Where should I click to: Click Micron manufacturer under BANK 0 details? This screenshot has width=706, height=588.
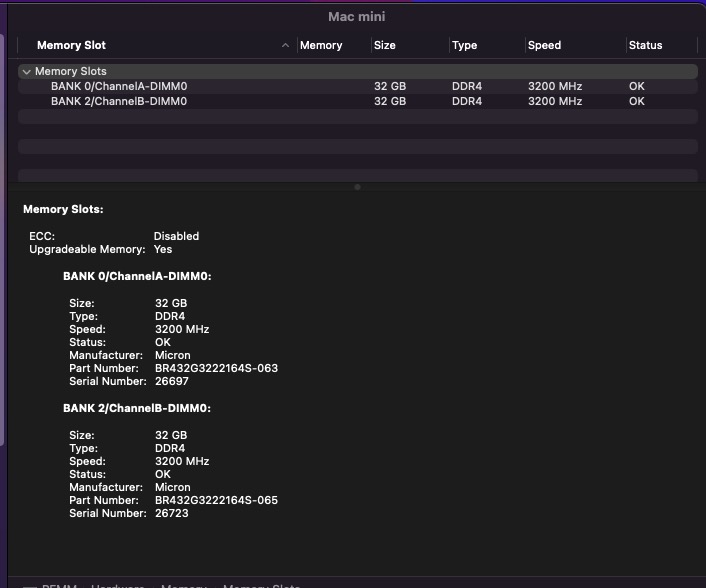pyautogui.click(x=172, y=355)
